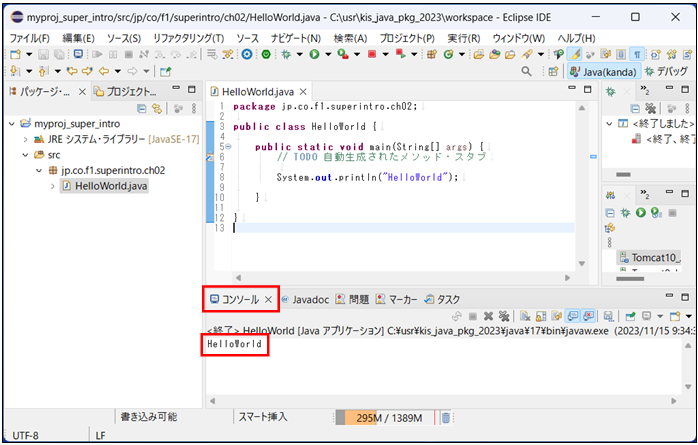Image resolution: width=698 pixels, height=445 pixels.
Task: Run garbage collector using trash icon
Action: [x=446, y=418]
